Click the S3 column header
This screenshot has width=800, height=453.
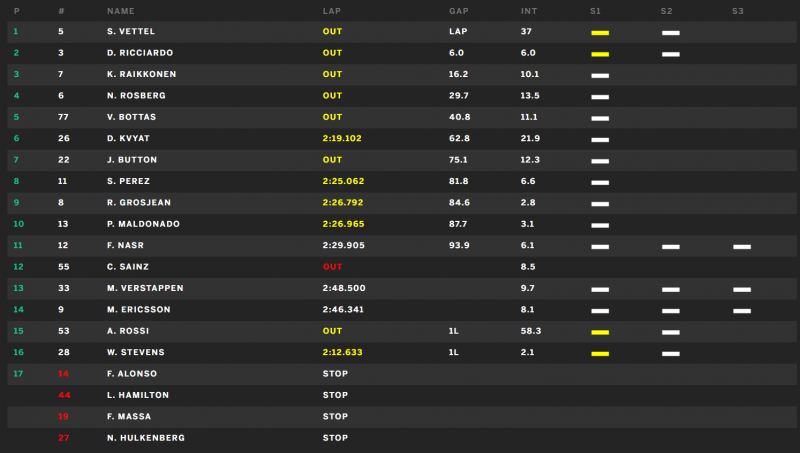[738, 11]
